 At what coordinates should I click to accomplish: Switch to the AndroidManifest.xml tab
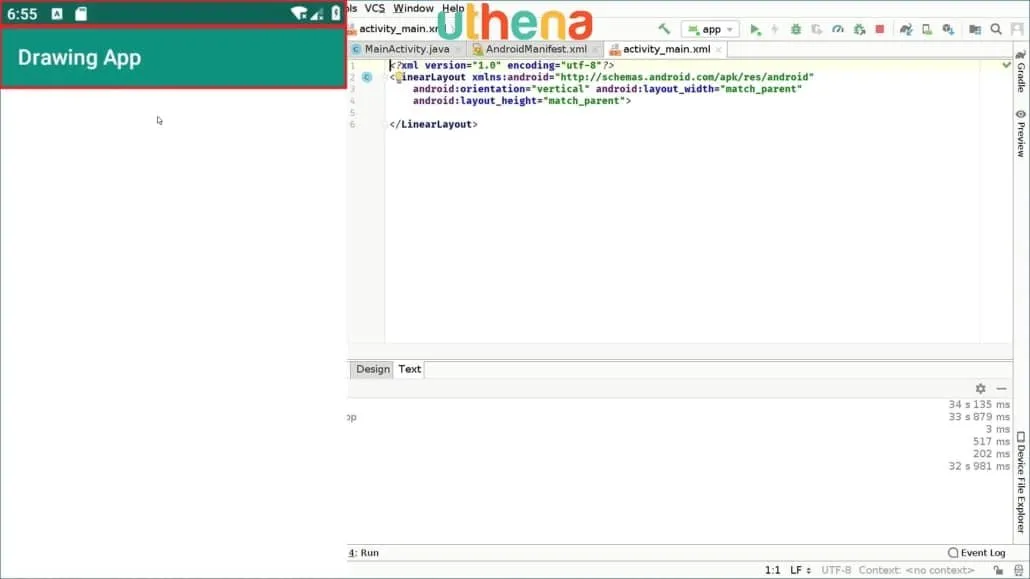[x=535, y=49]
